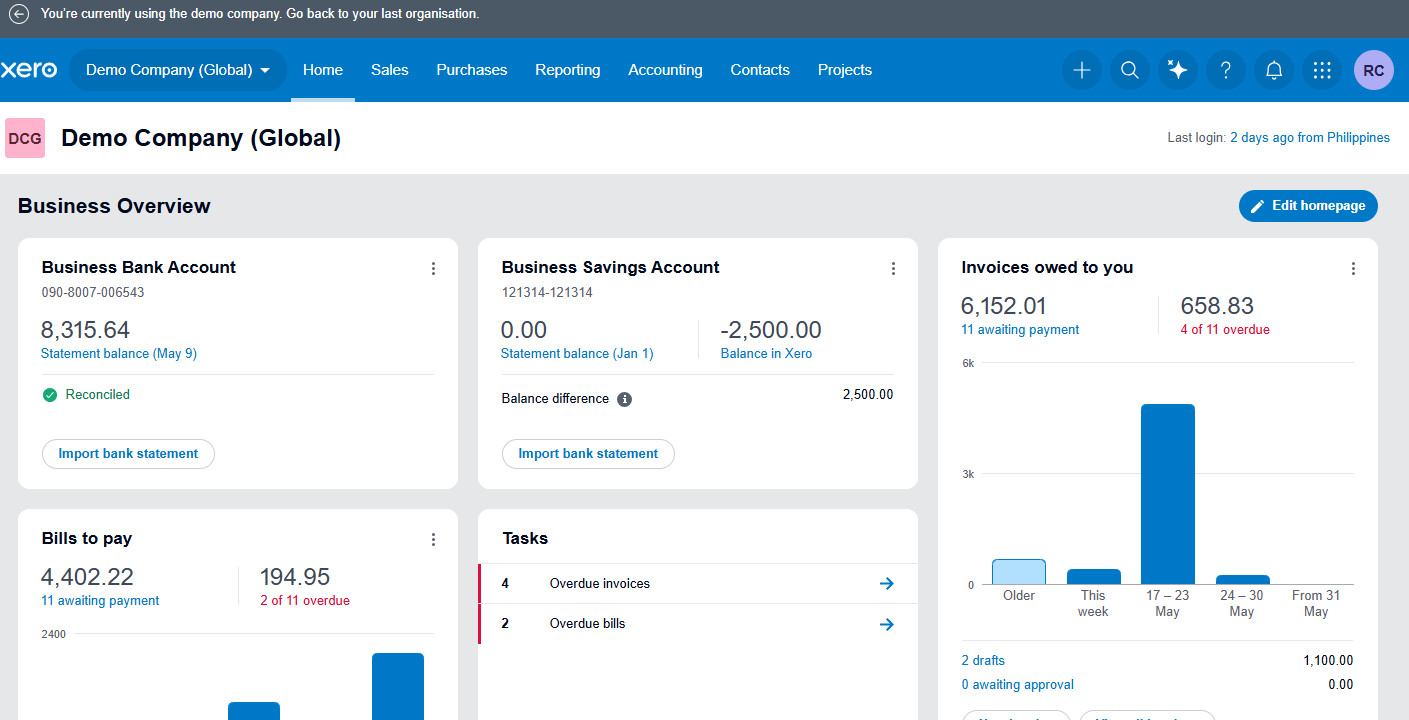Screen dimensions: 1409x720
Task: Click the back arrow in demo banner
Action: point(19,14)
